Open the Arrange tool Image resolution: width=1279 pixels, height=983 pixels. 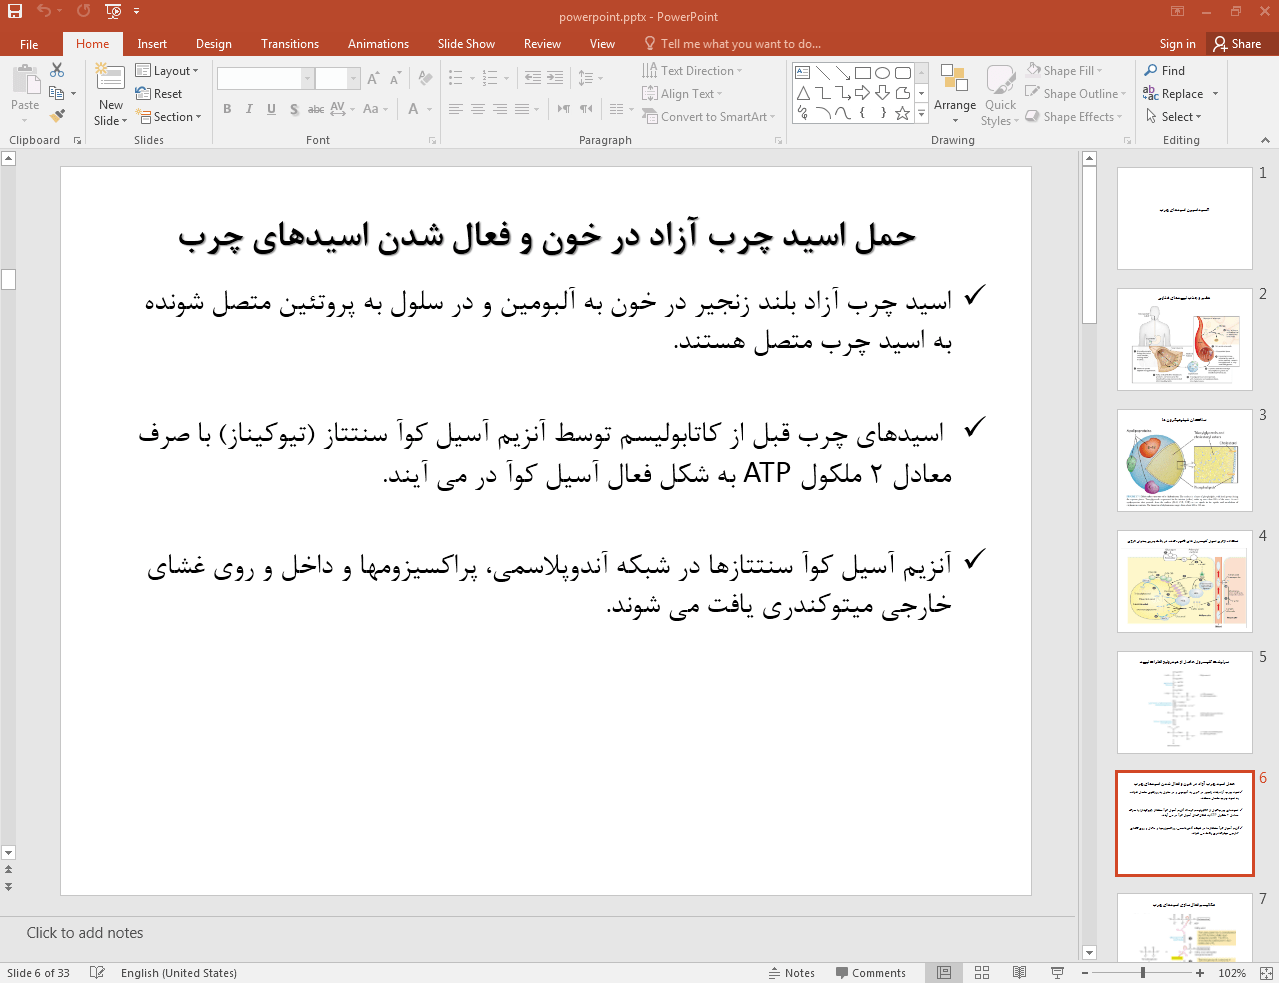(x=954, y=94)
